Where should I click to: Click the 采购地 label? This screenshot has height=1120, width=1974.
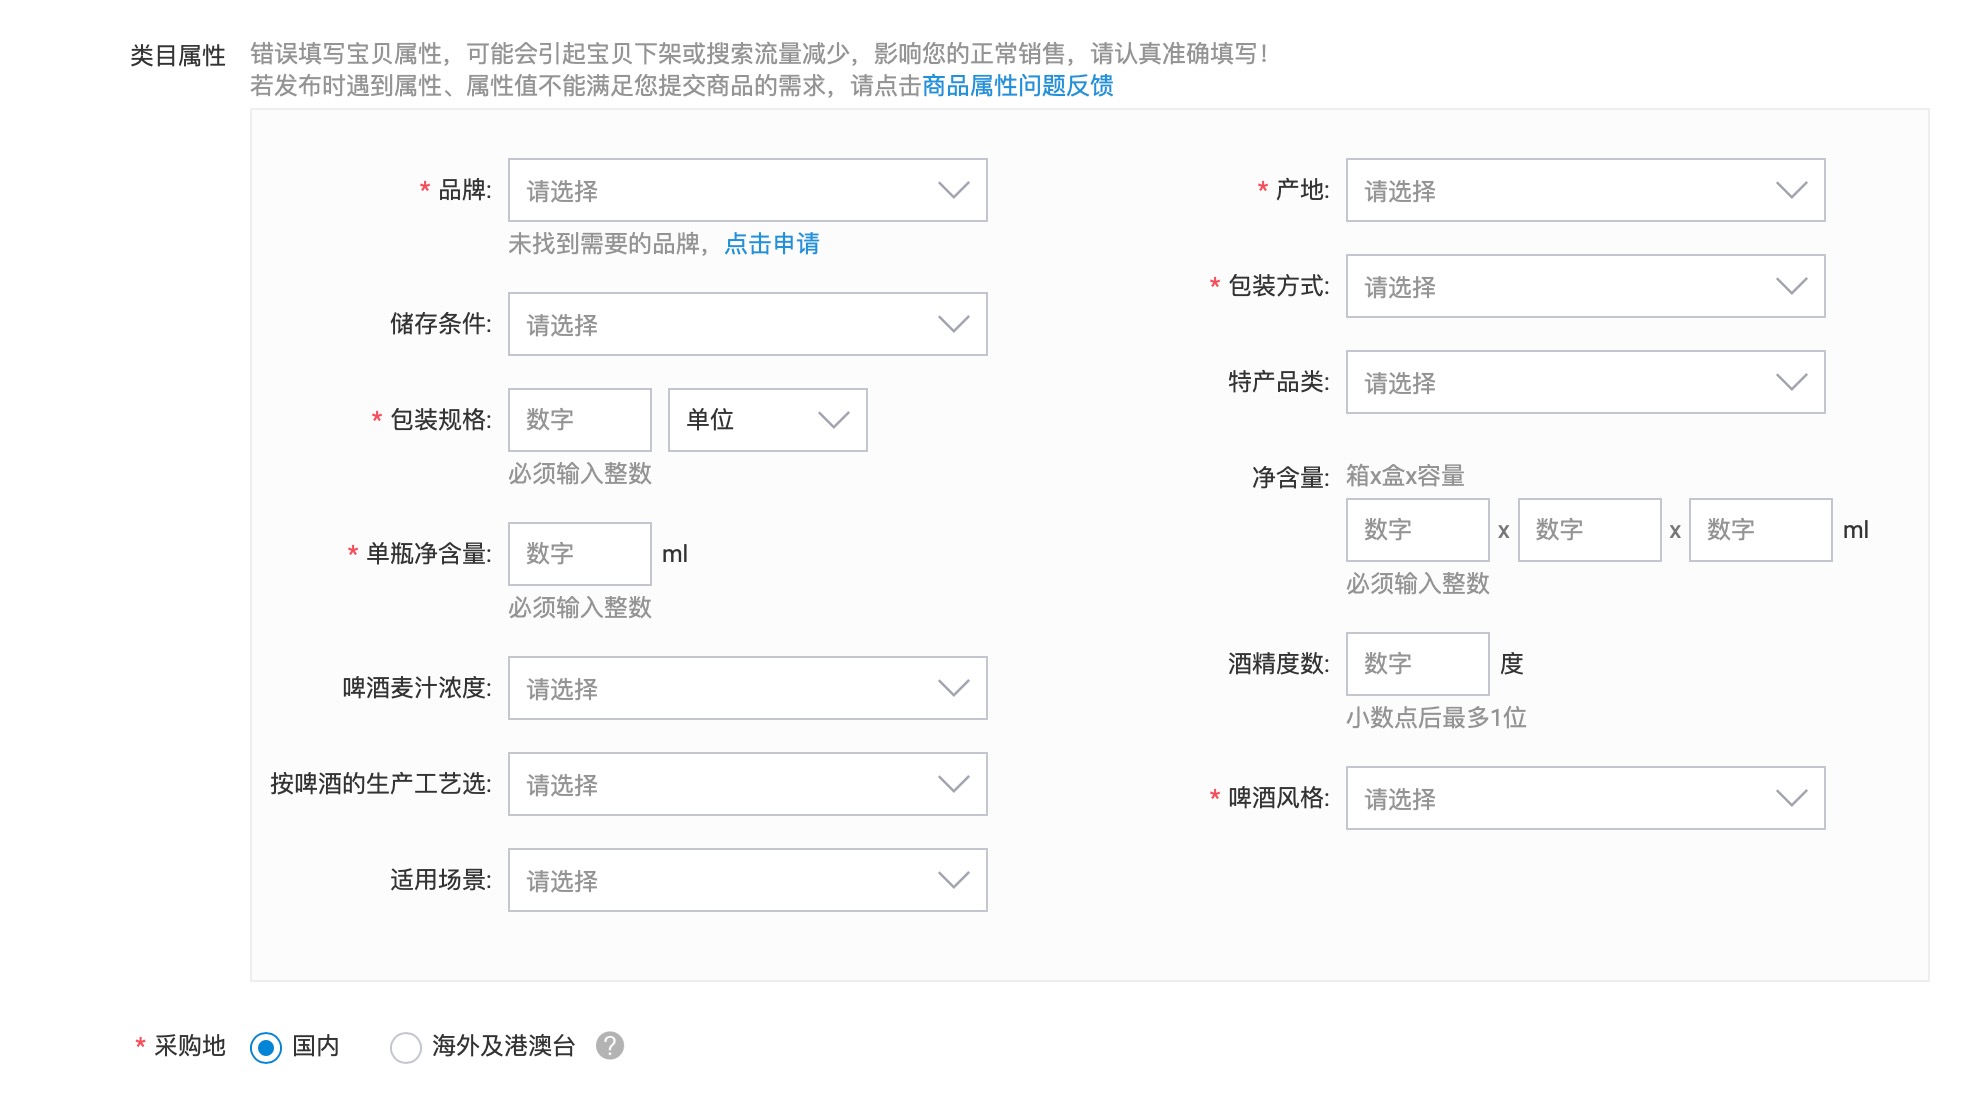pyautogui.click(x=190, y=1046)
